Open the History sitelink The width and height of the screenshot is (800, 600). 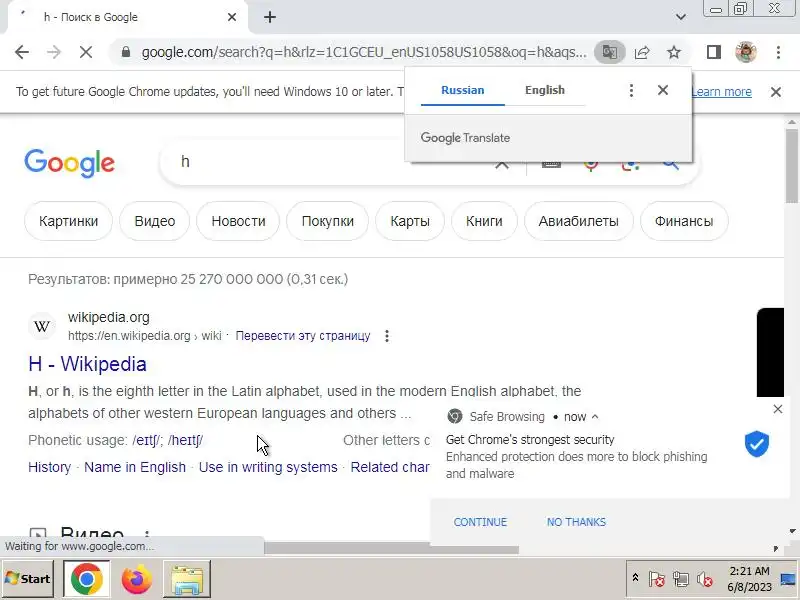[x=49, y=467]
